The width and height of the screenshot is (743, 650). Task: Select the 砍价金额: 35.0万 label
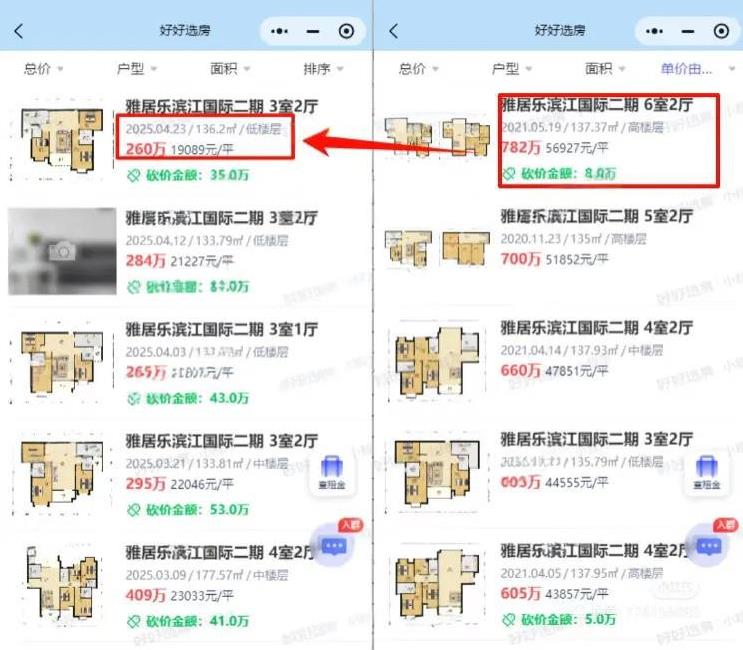click(x=198, y=175)
